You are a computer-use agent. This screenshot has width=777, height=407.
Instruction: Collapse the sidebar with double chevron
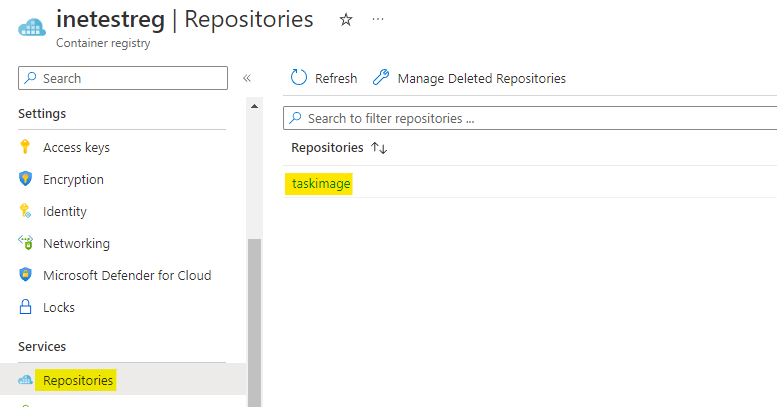[246, 78]
